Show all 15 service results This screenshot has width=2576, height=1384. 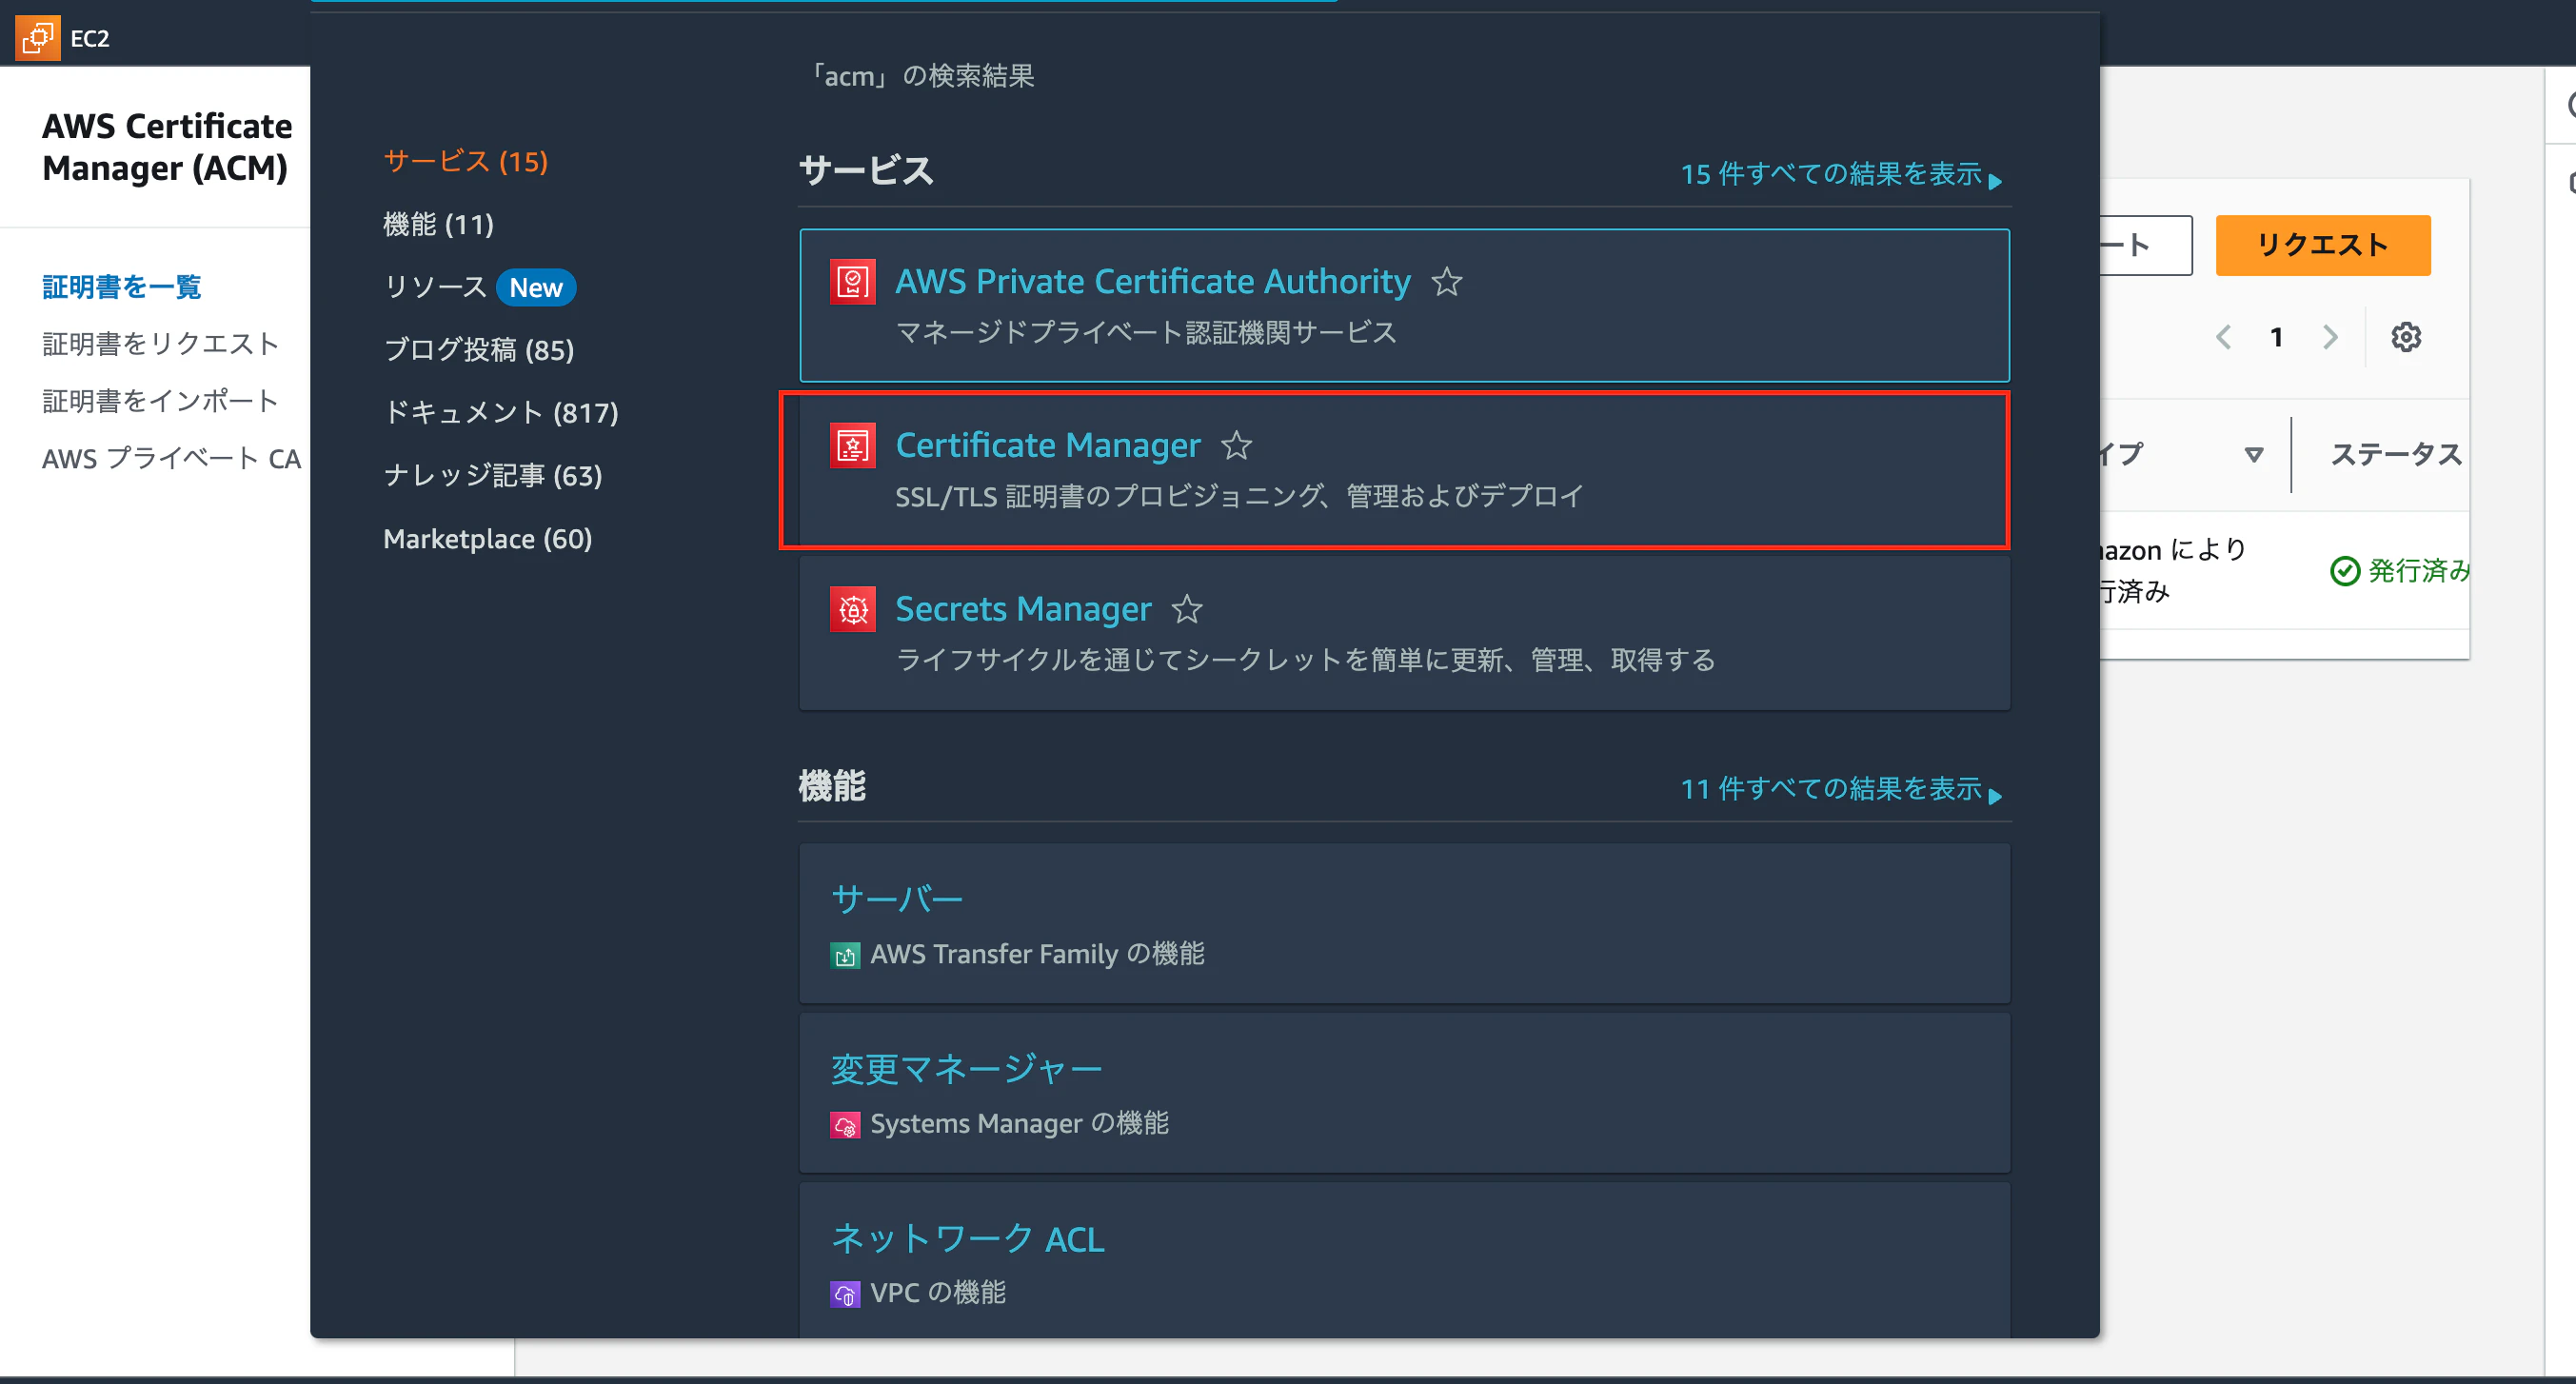coord(1841,174)
